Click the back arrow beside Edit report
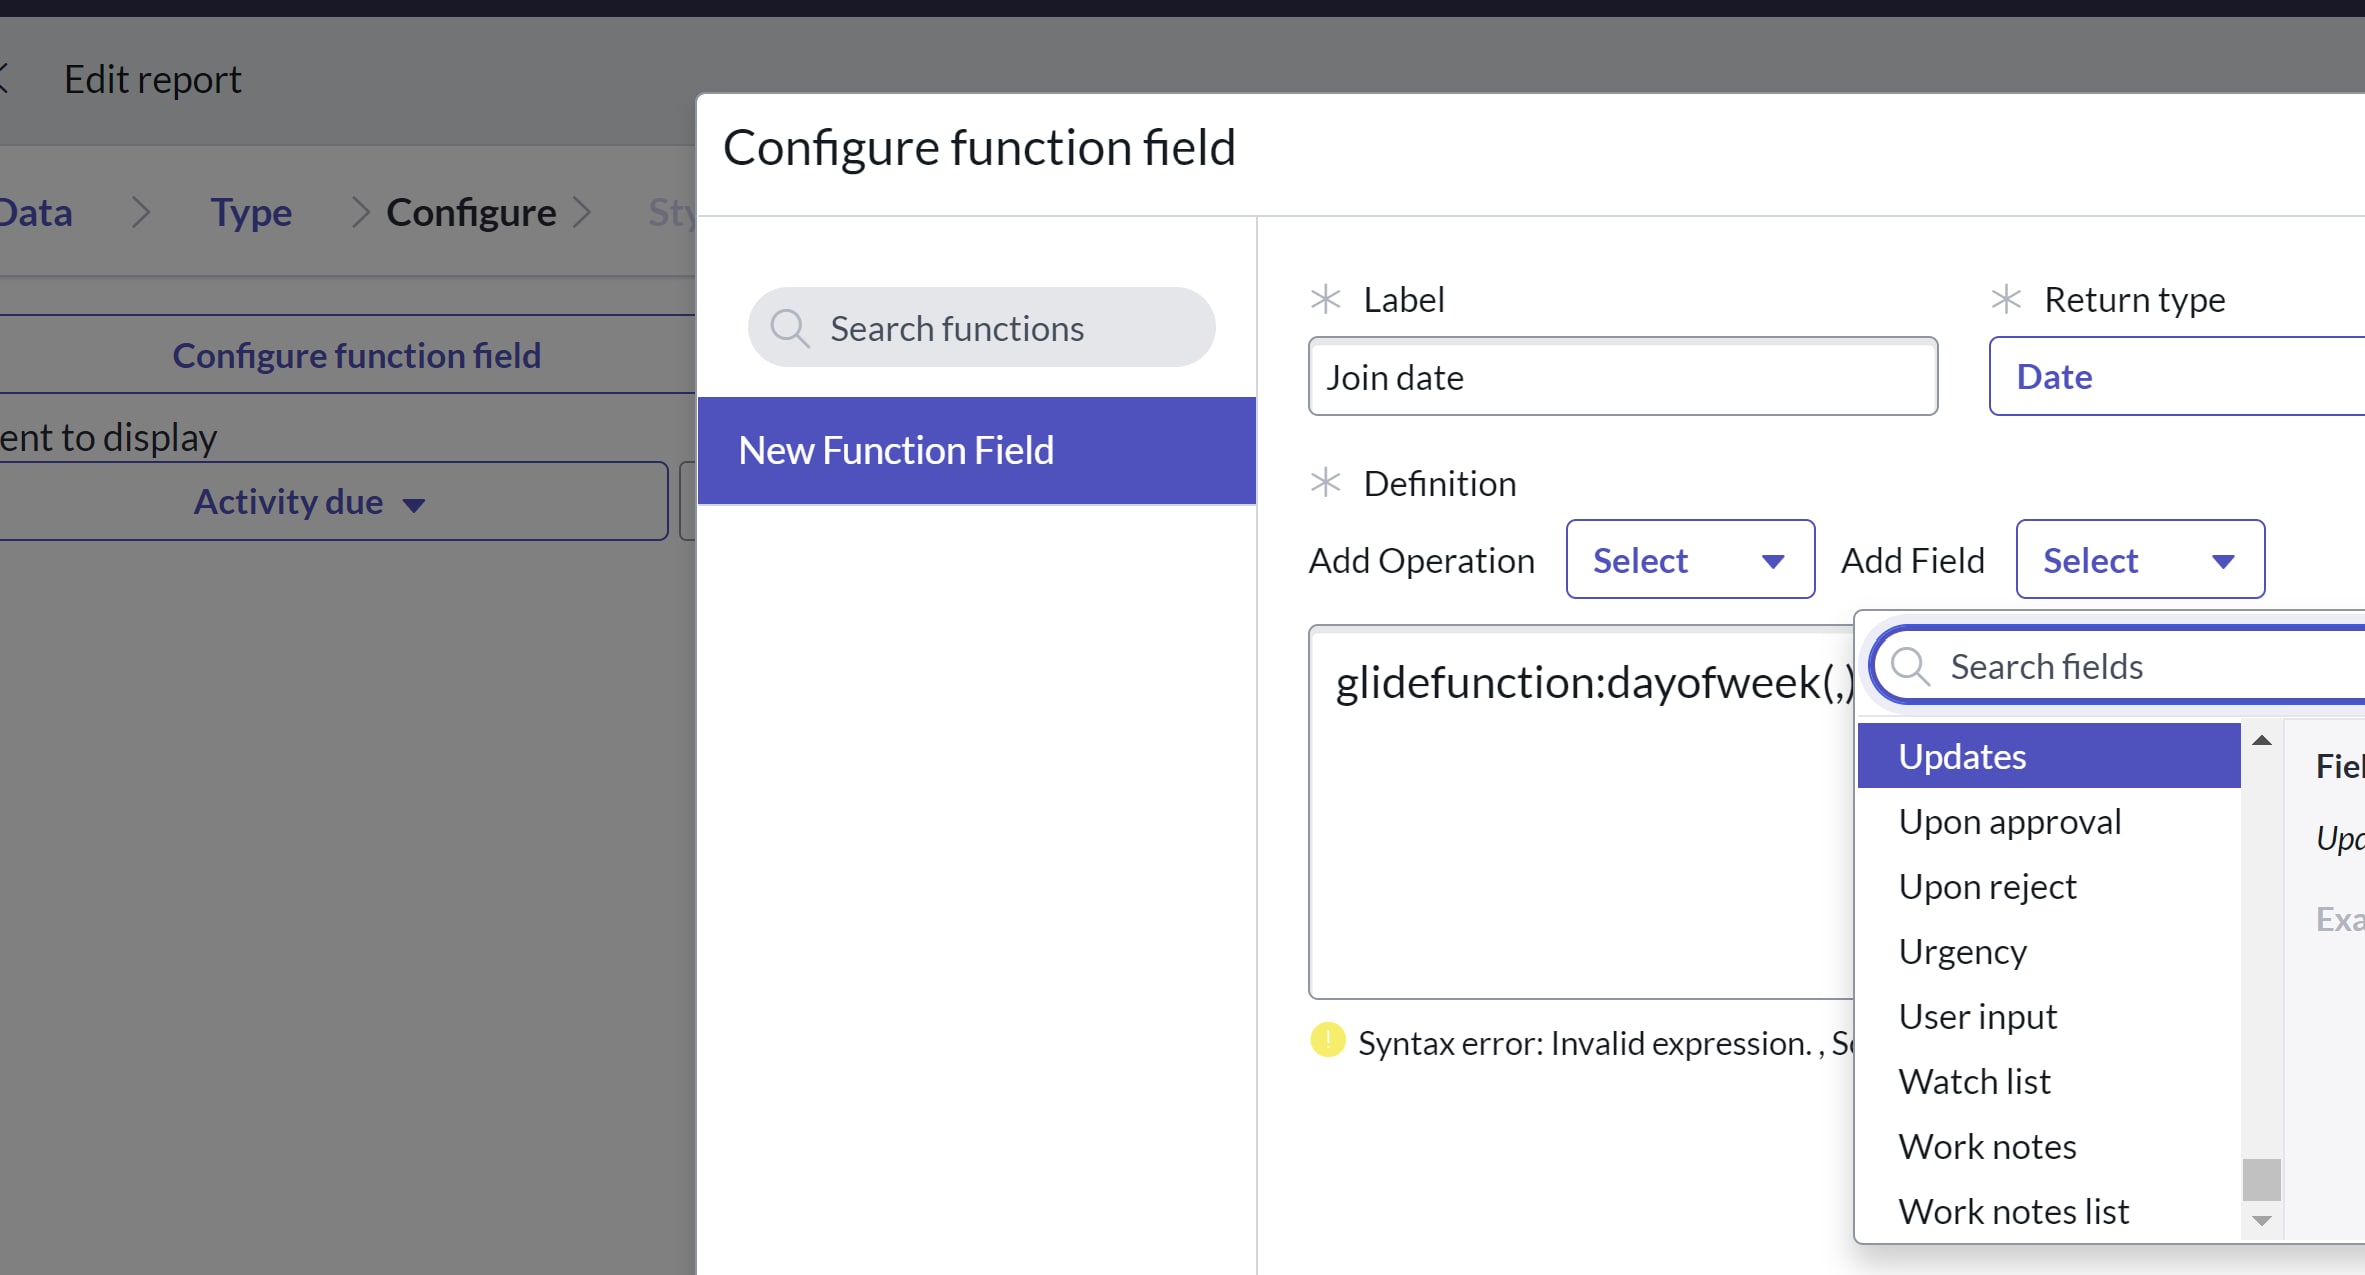Screen dimensions: 2365x1275 coord(4,78)
